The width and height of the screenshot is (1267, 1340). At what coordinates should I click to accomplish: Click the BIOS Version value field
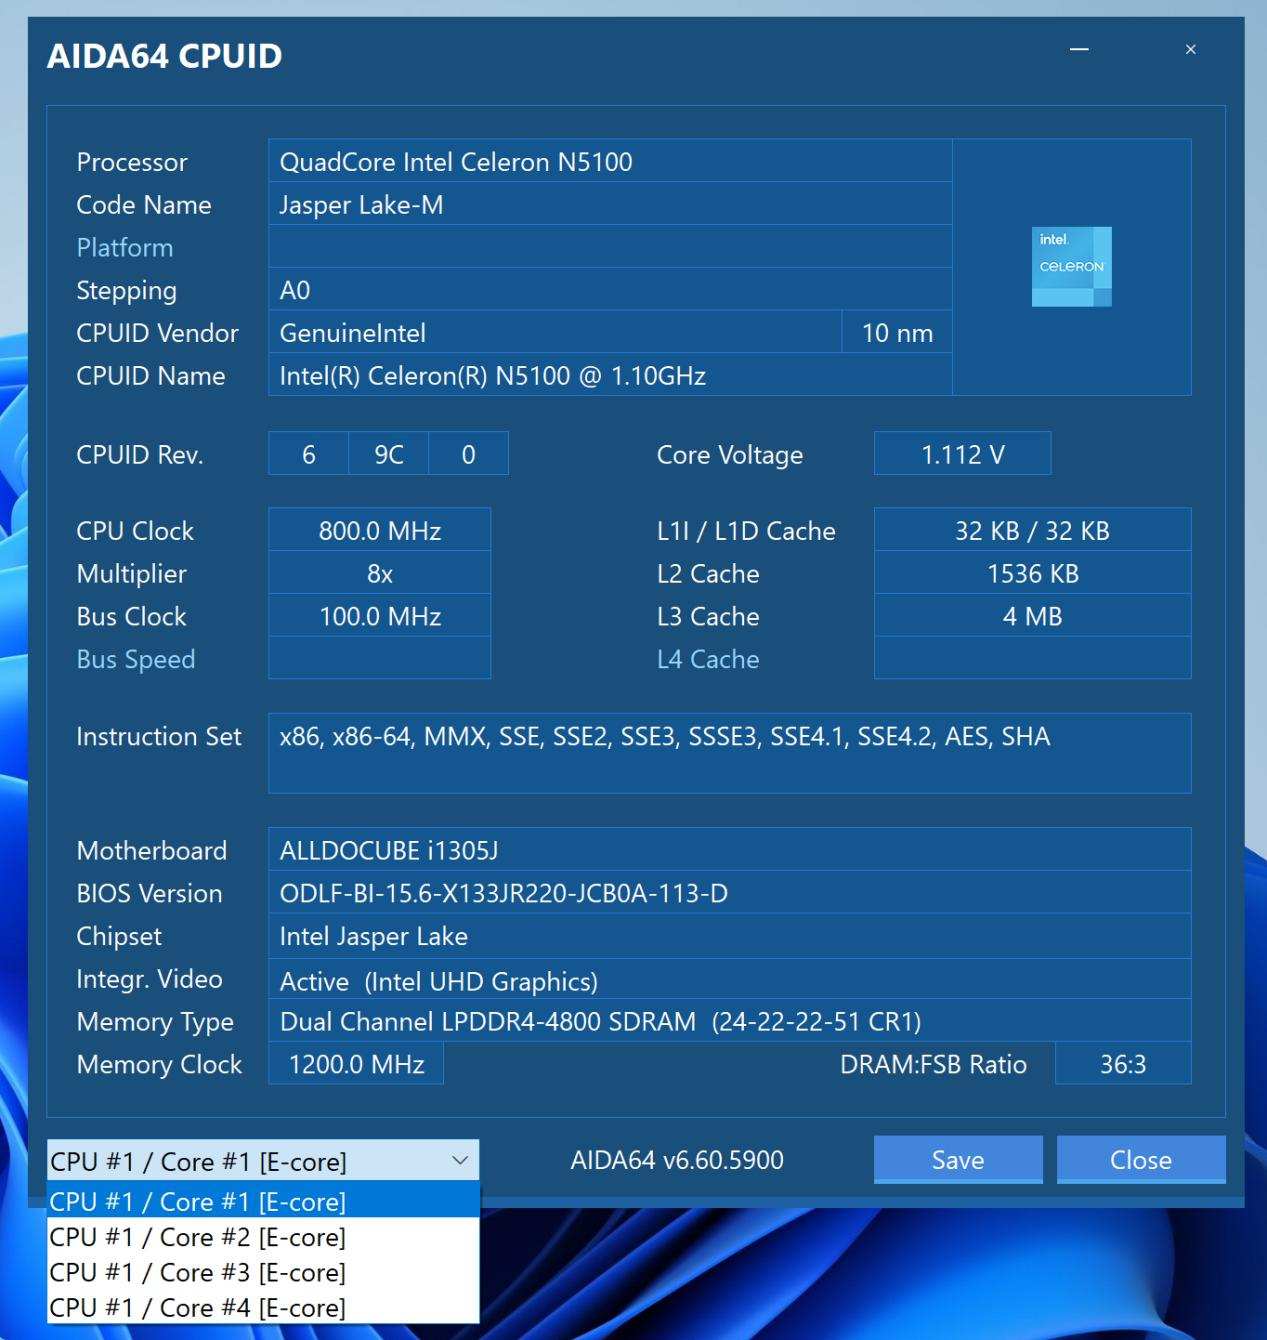point(730,893)
